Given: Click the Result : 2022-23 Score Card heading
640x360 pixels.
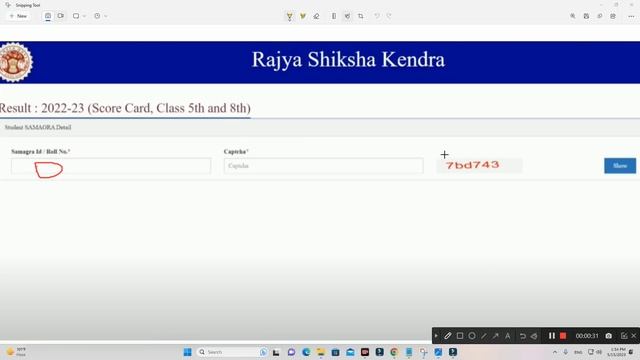Looking at the screenshot, I should point(125,108).
